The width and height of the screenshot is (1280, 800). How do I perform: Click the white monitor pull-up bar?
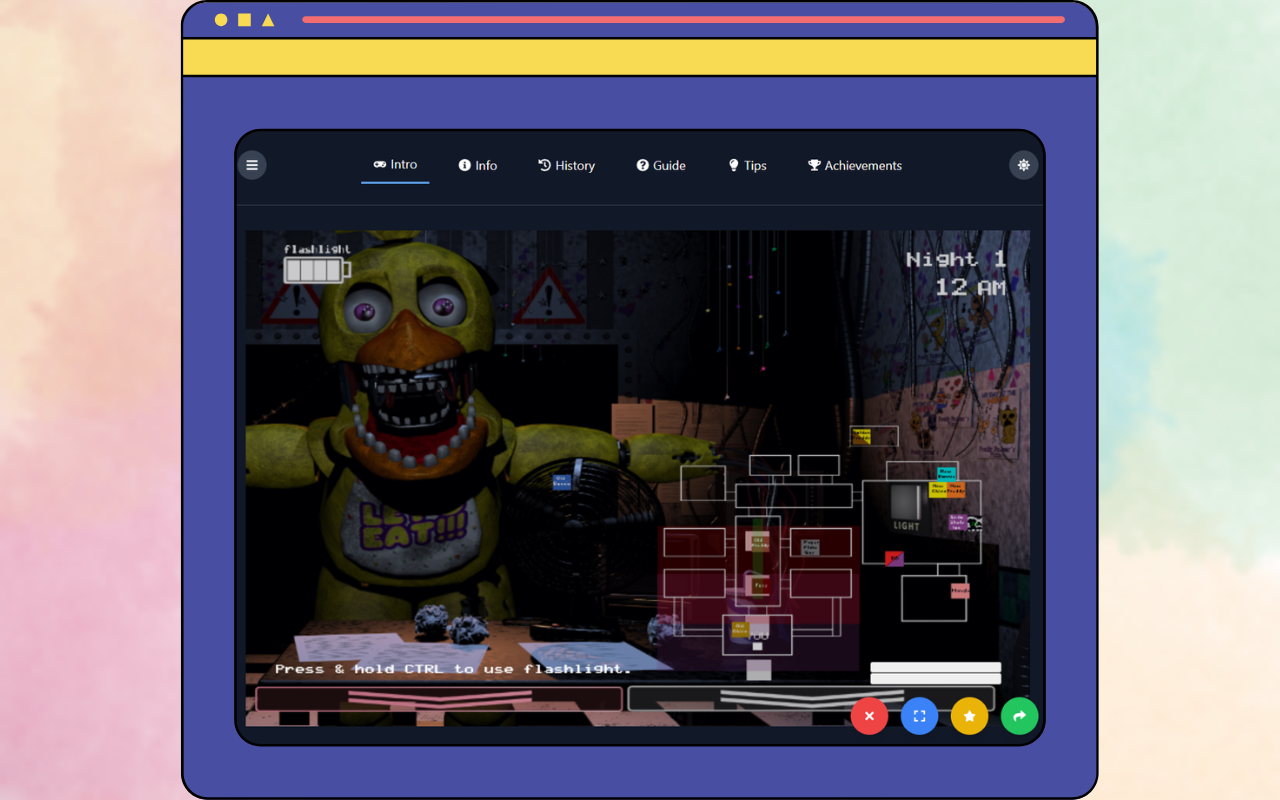point(935,672)
